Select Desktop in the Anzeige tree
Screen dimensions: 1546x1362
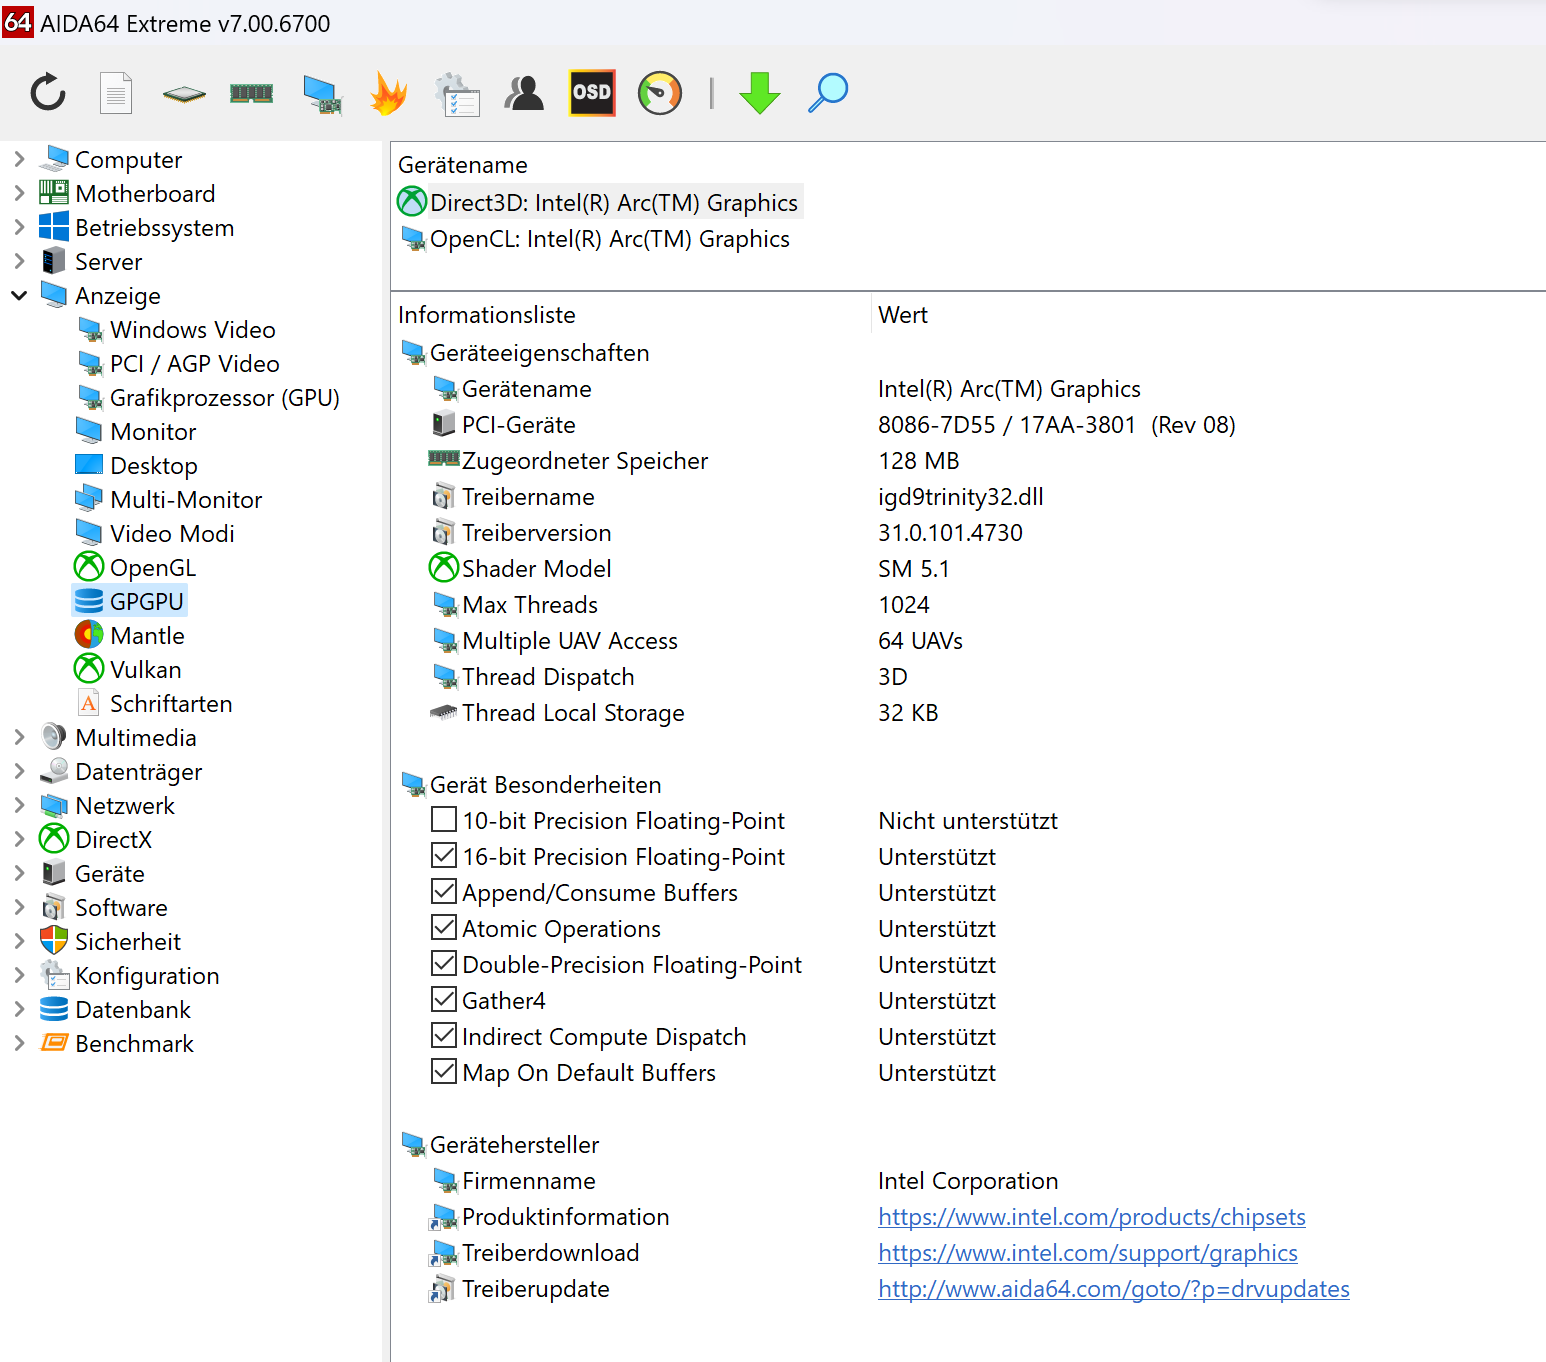click(137, 465)
